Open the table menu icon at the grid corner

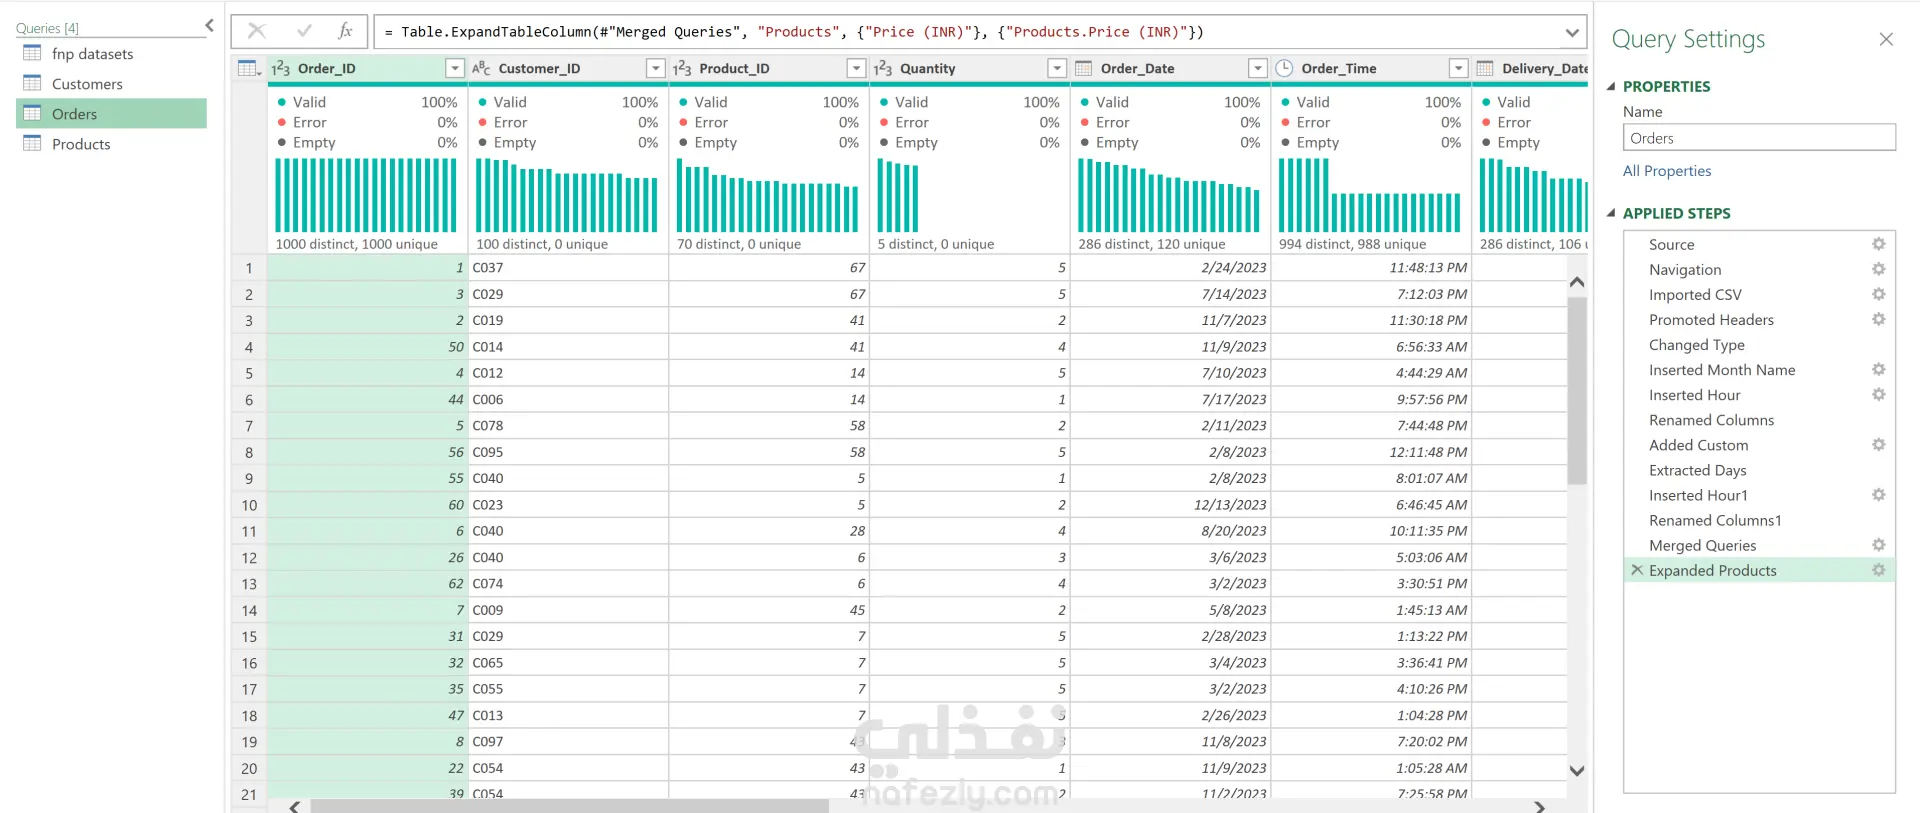click(x=249, y=68)
